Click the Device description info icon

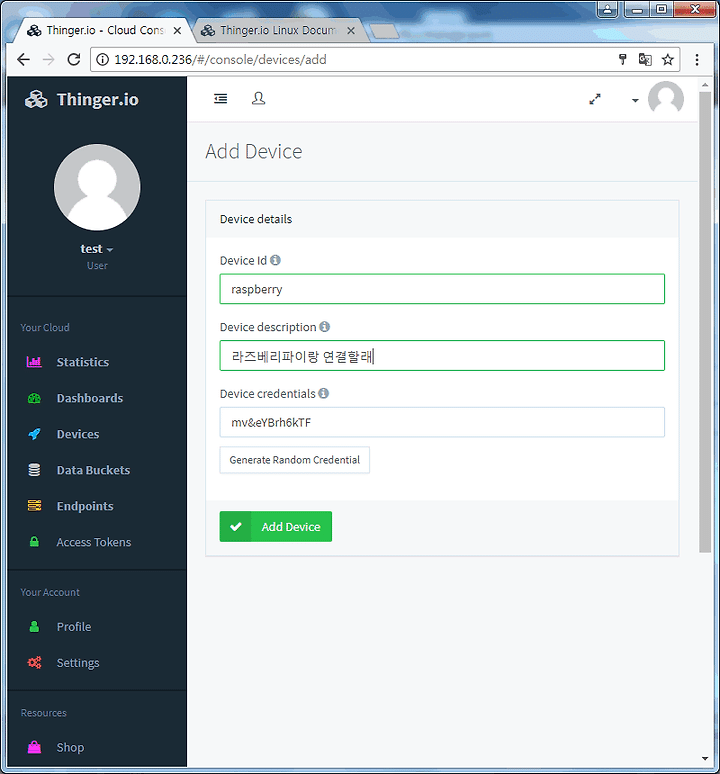pos(324,326)
